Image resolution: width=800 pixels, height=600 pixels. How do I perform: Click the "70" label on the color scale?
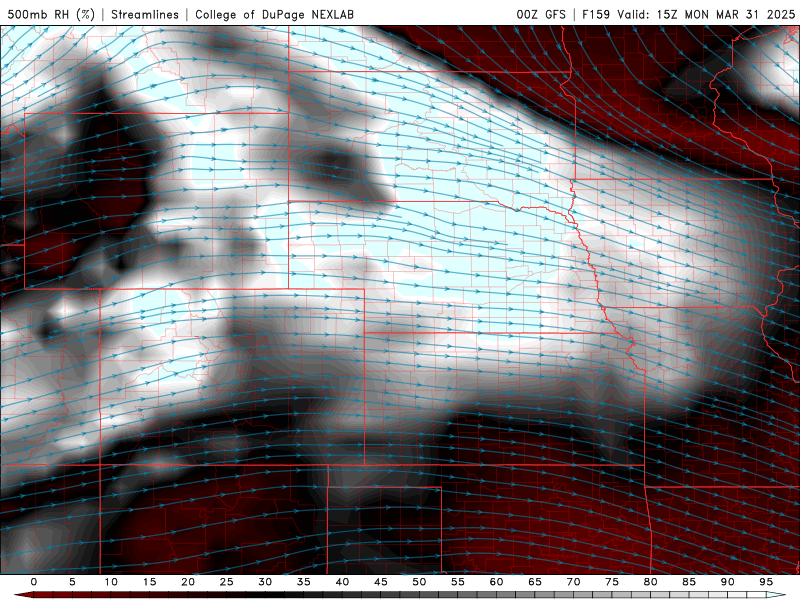point(573,582)
